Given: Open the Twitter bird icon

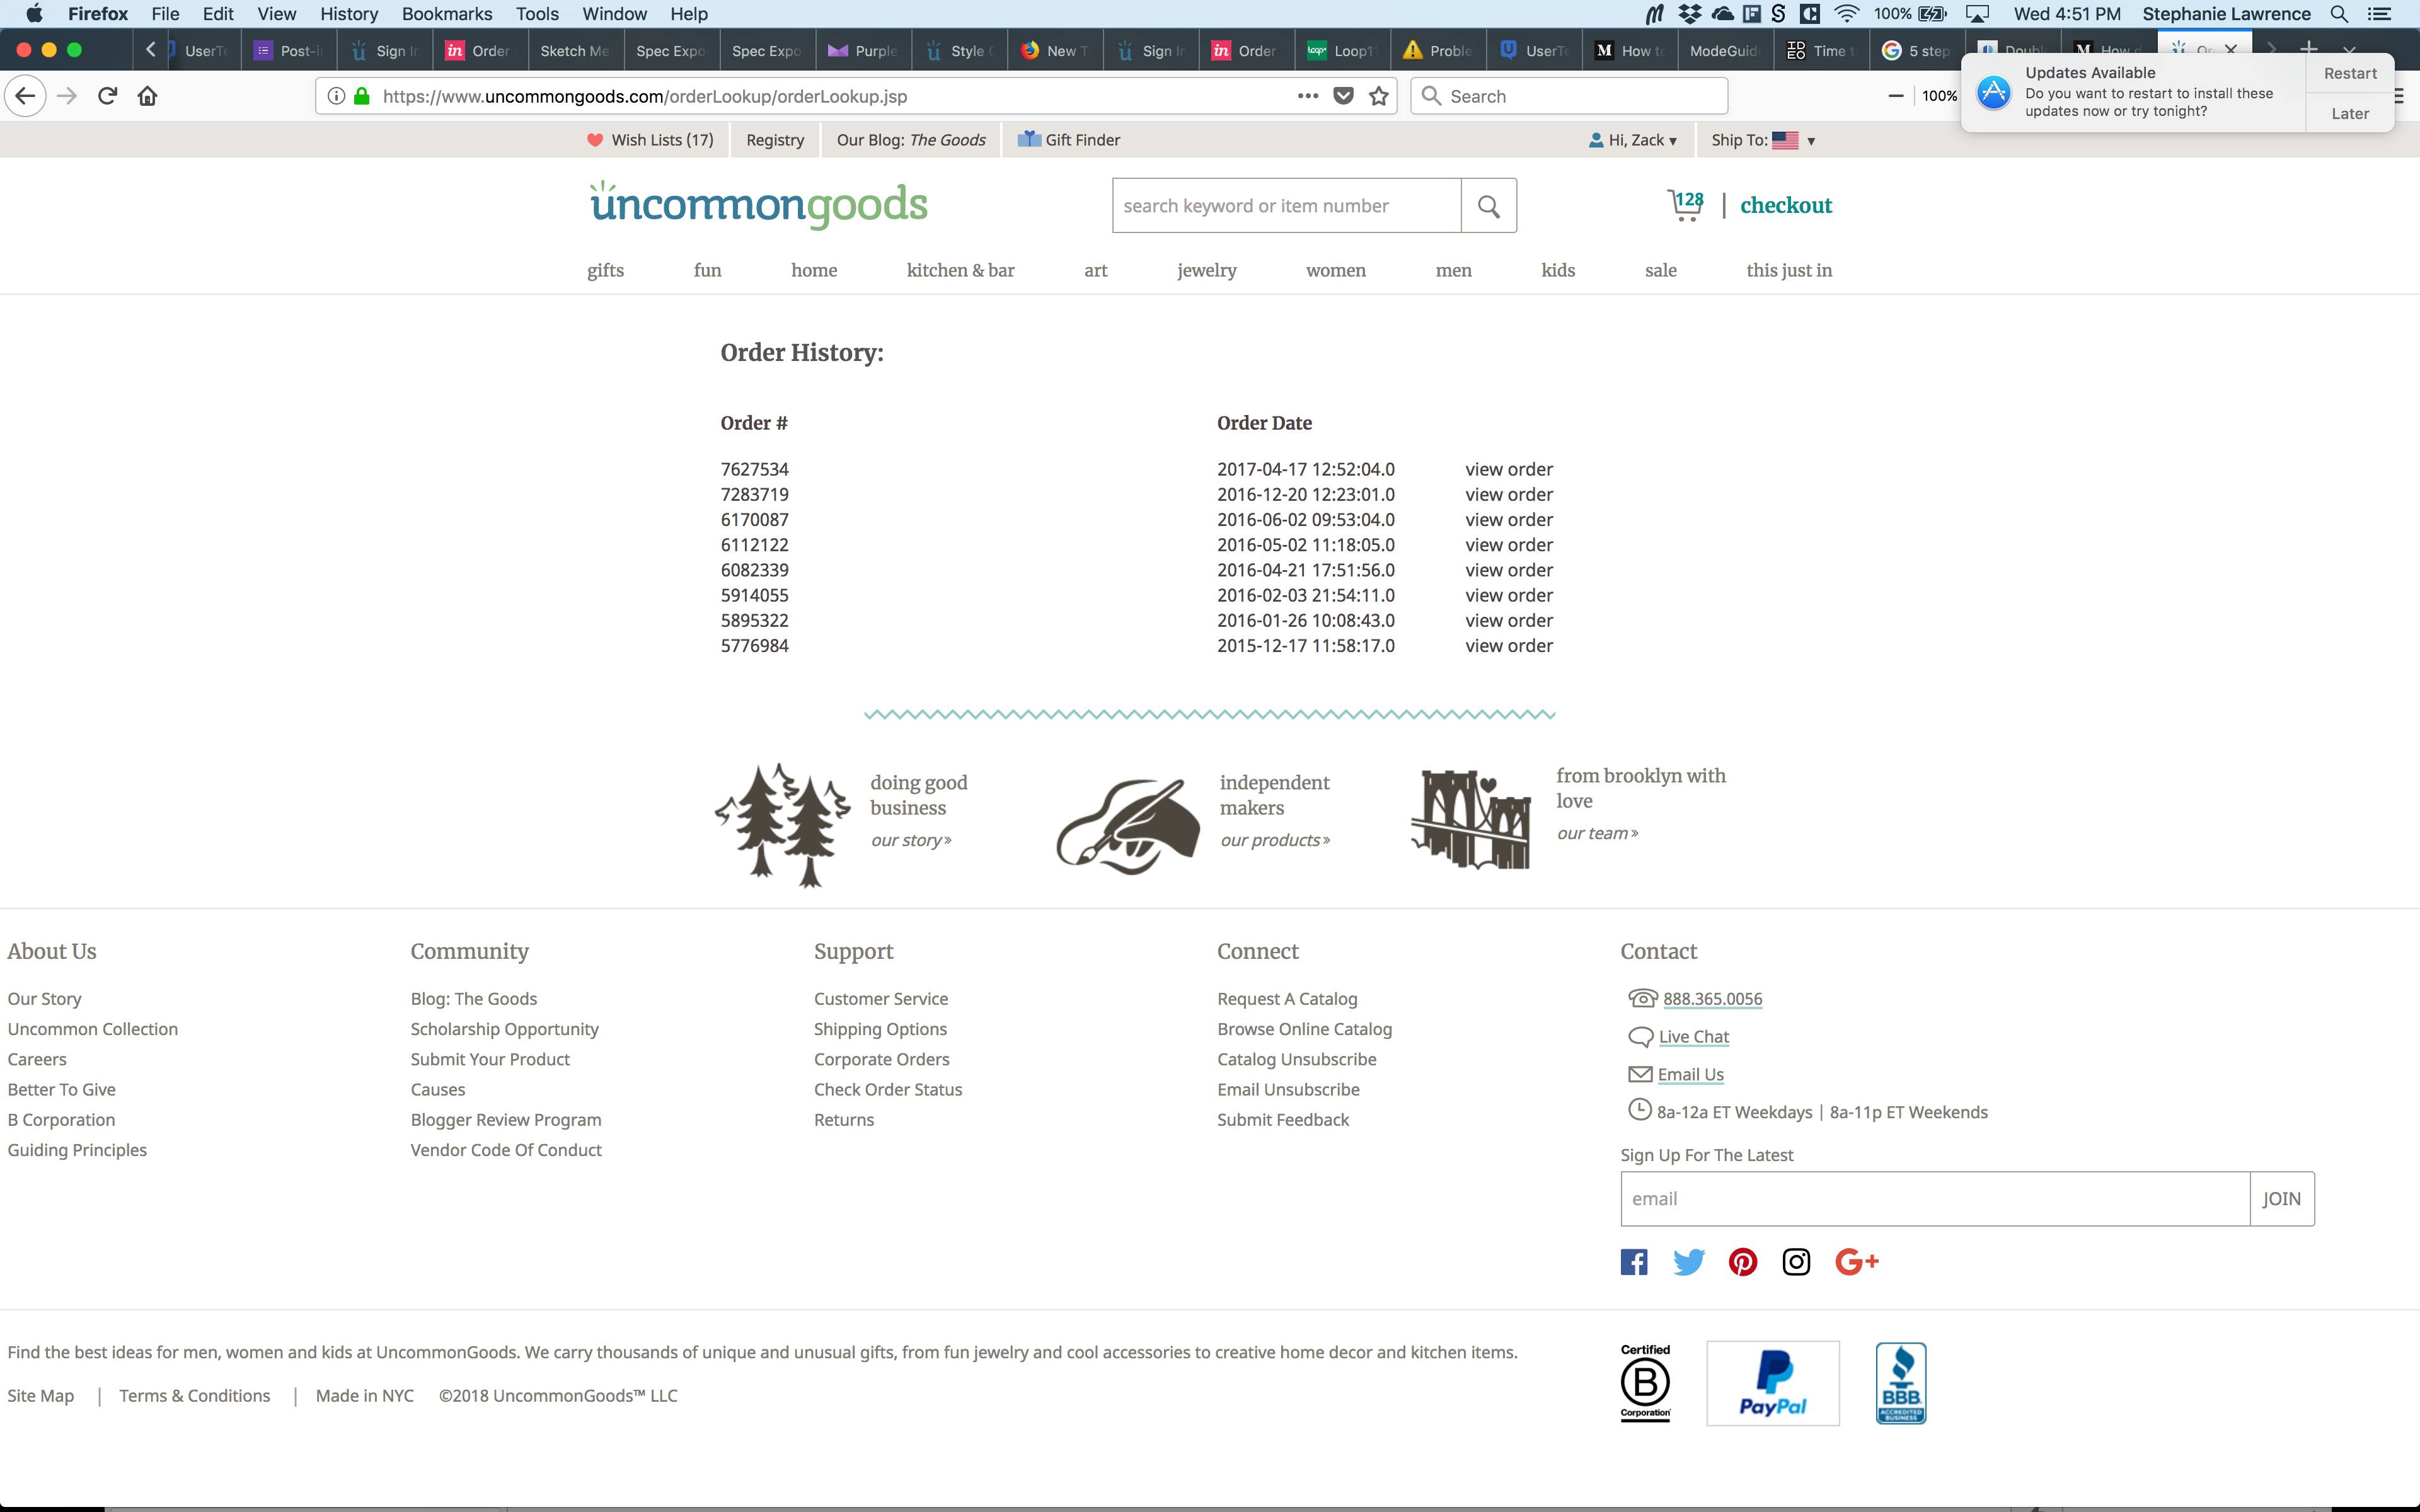Looking at the screenshot, I should click(x=1688, y=1262).
